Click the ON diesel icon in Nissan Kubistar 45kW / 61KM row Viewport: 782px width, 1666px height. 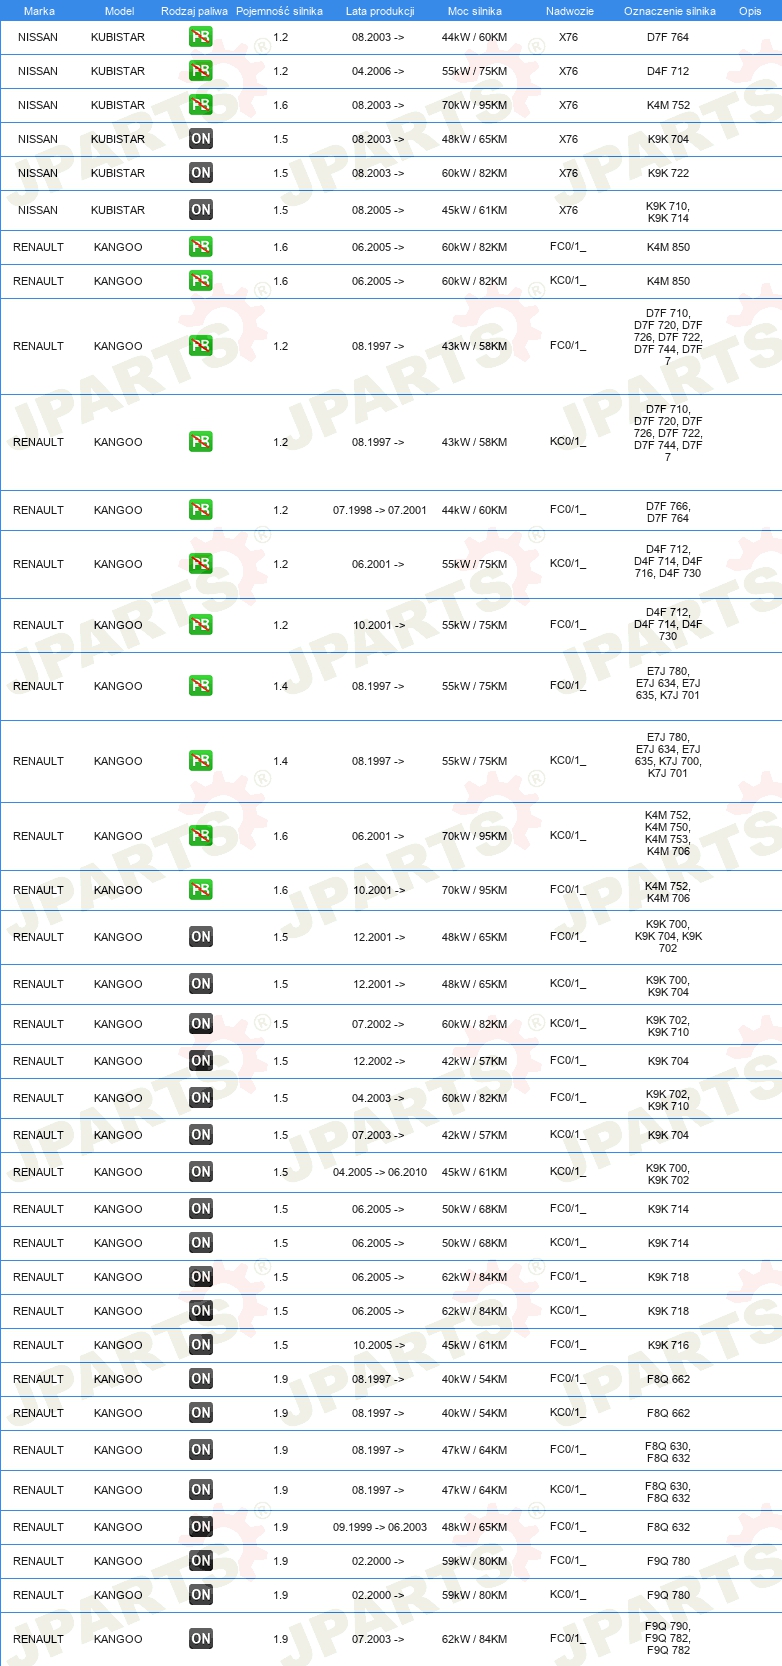[x=200, y=210]
